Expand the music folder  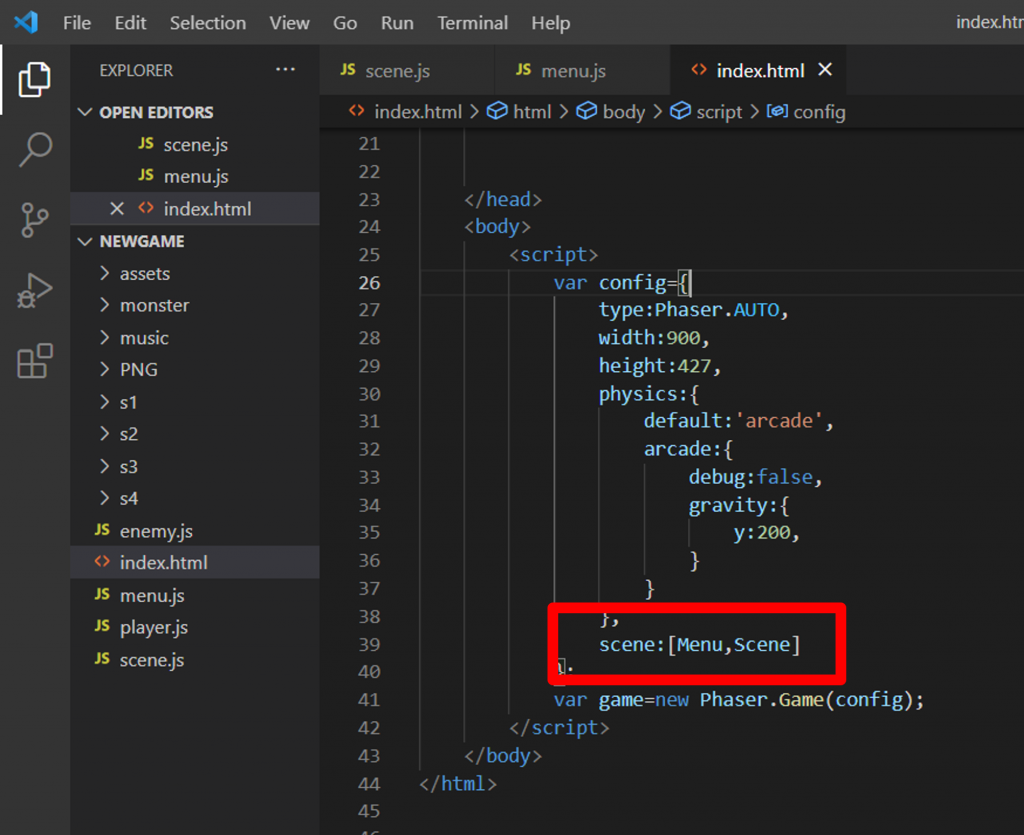pos(104,337)
